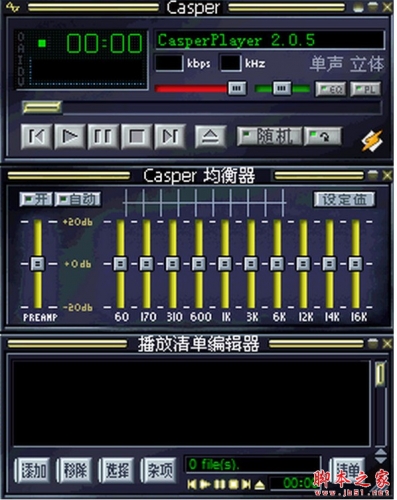Click the 310 Hz band slider handle
Image resolution: width=397 pixels, height=500 pixels.
[173, 264]
